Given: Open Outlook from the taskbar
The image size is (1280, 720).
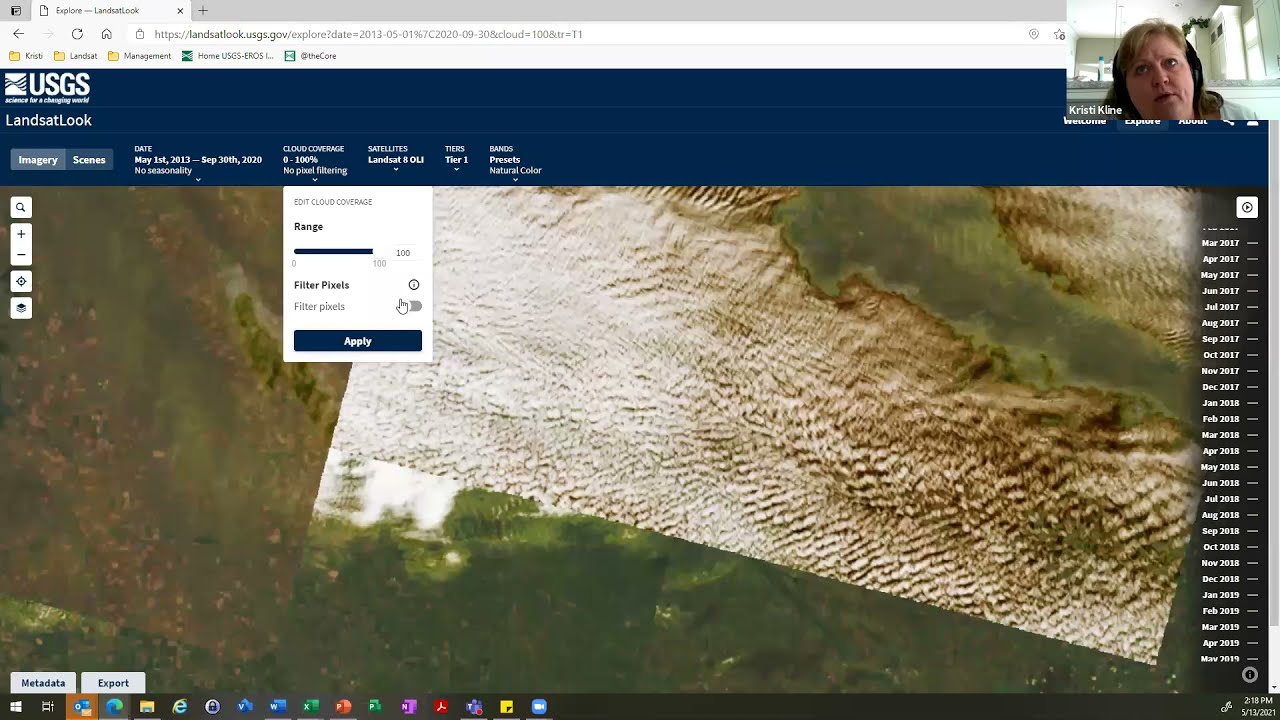Looking at the screenshot, I should click(x=82, y=707).
